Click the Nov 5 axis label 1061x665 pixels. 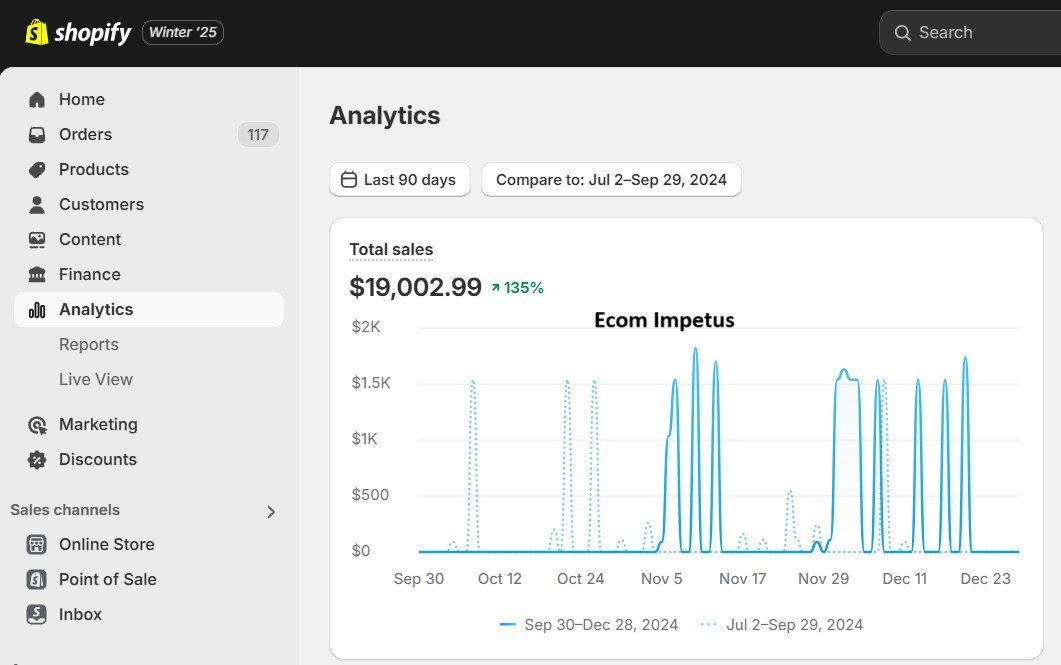[662, 579]
